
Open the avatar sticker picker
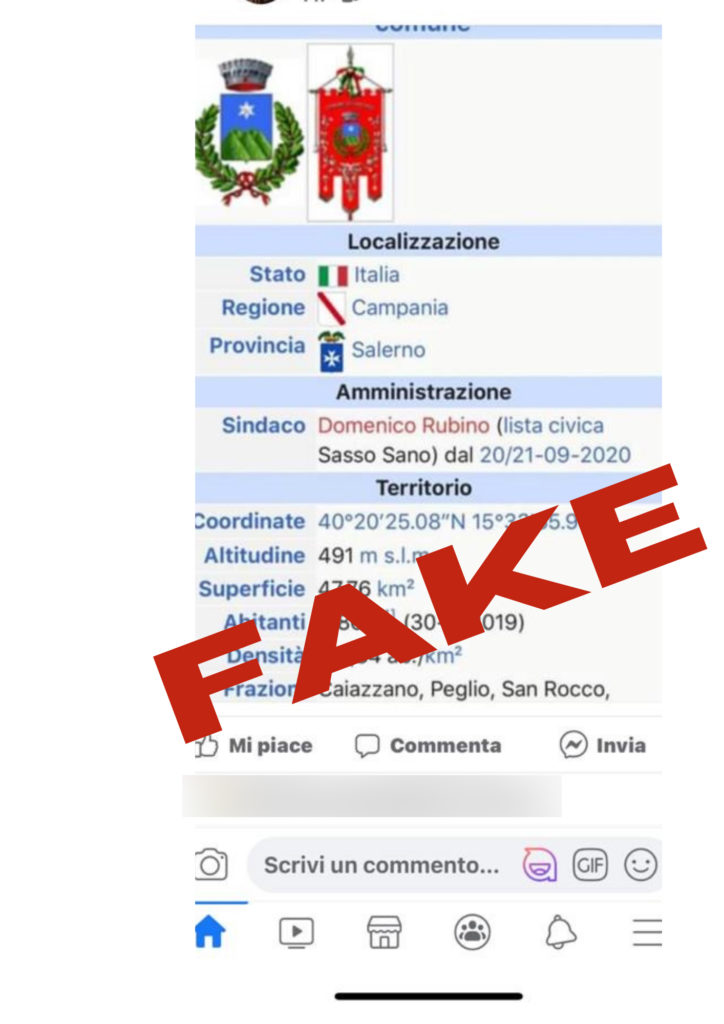tap(539, 865)
